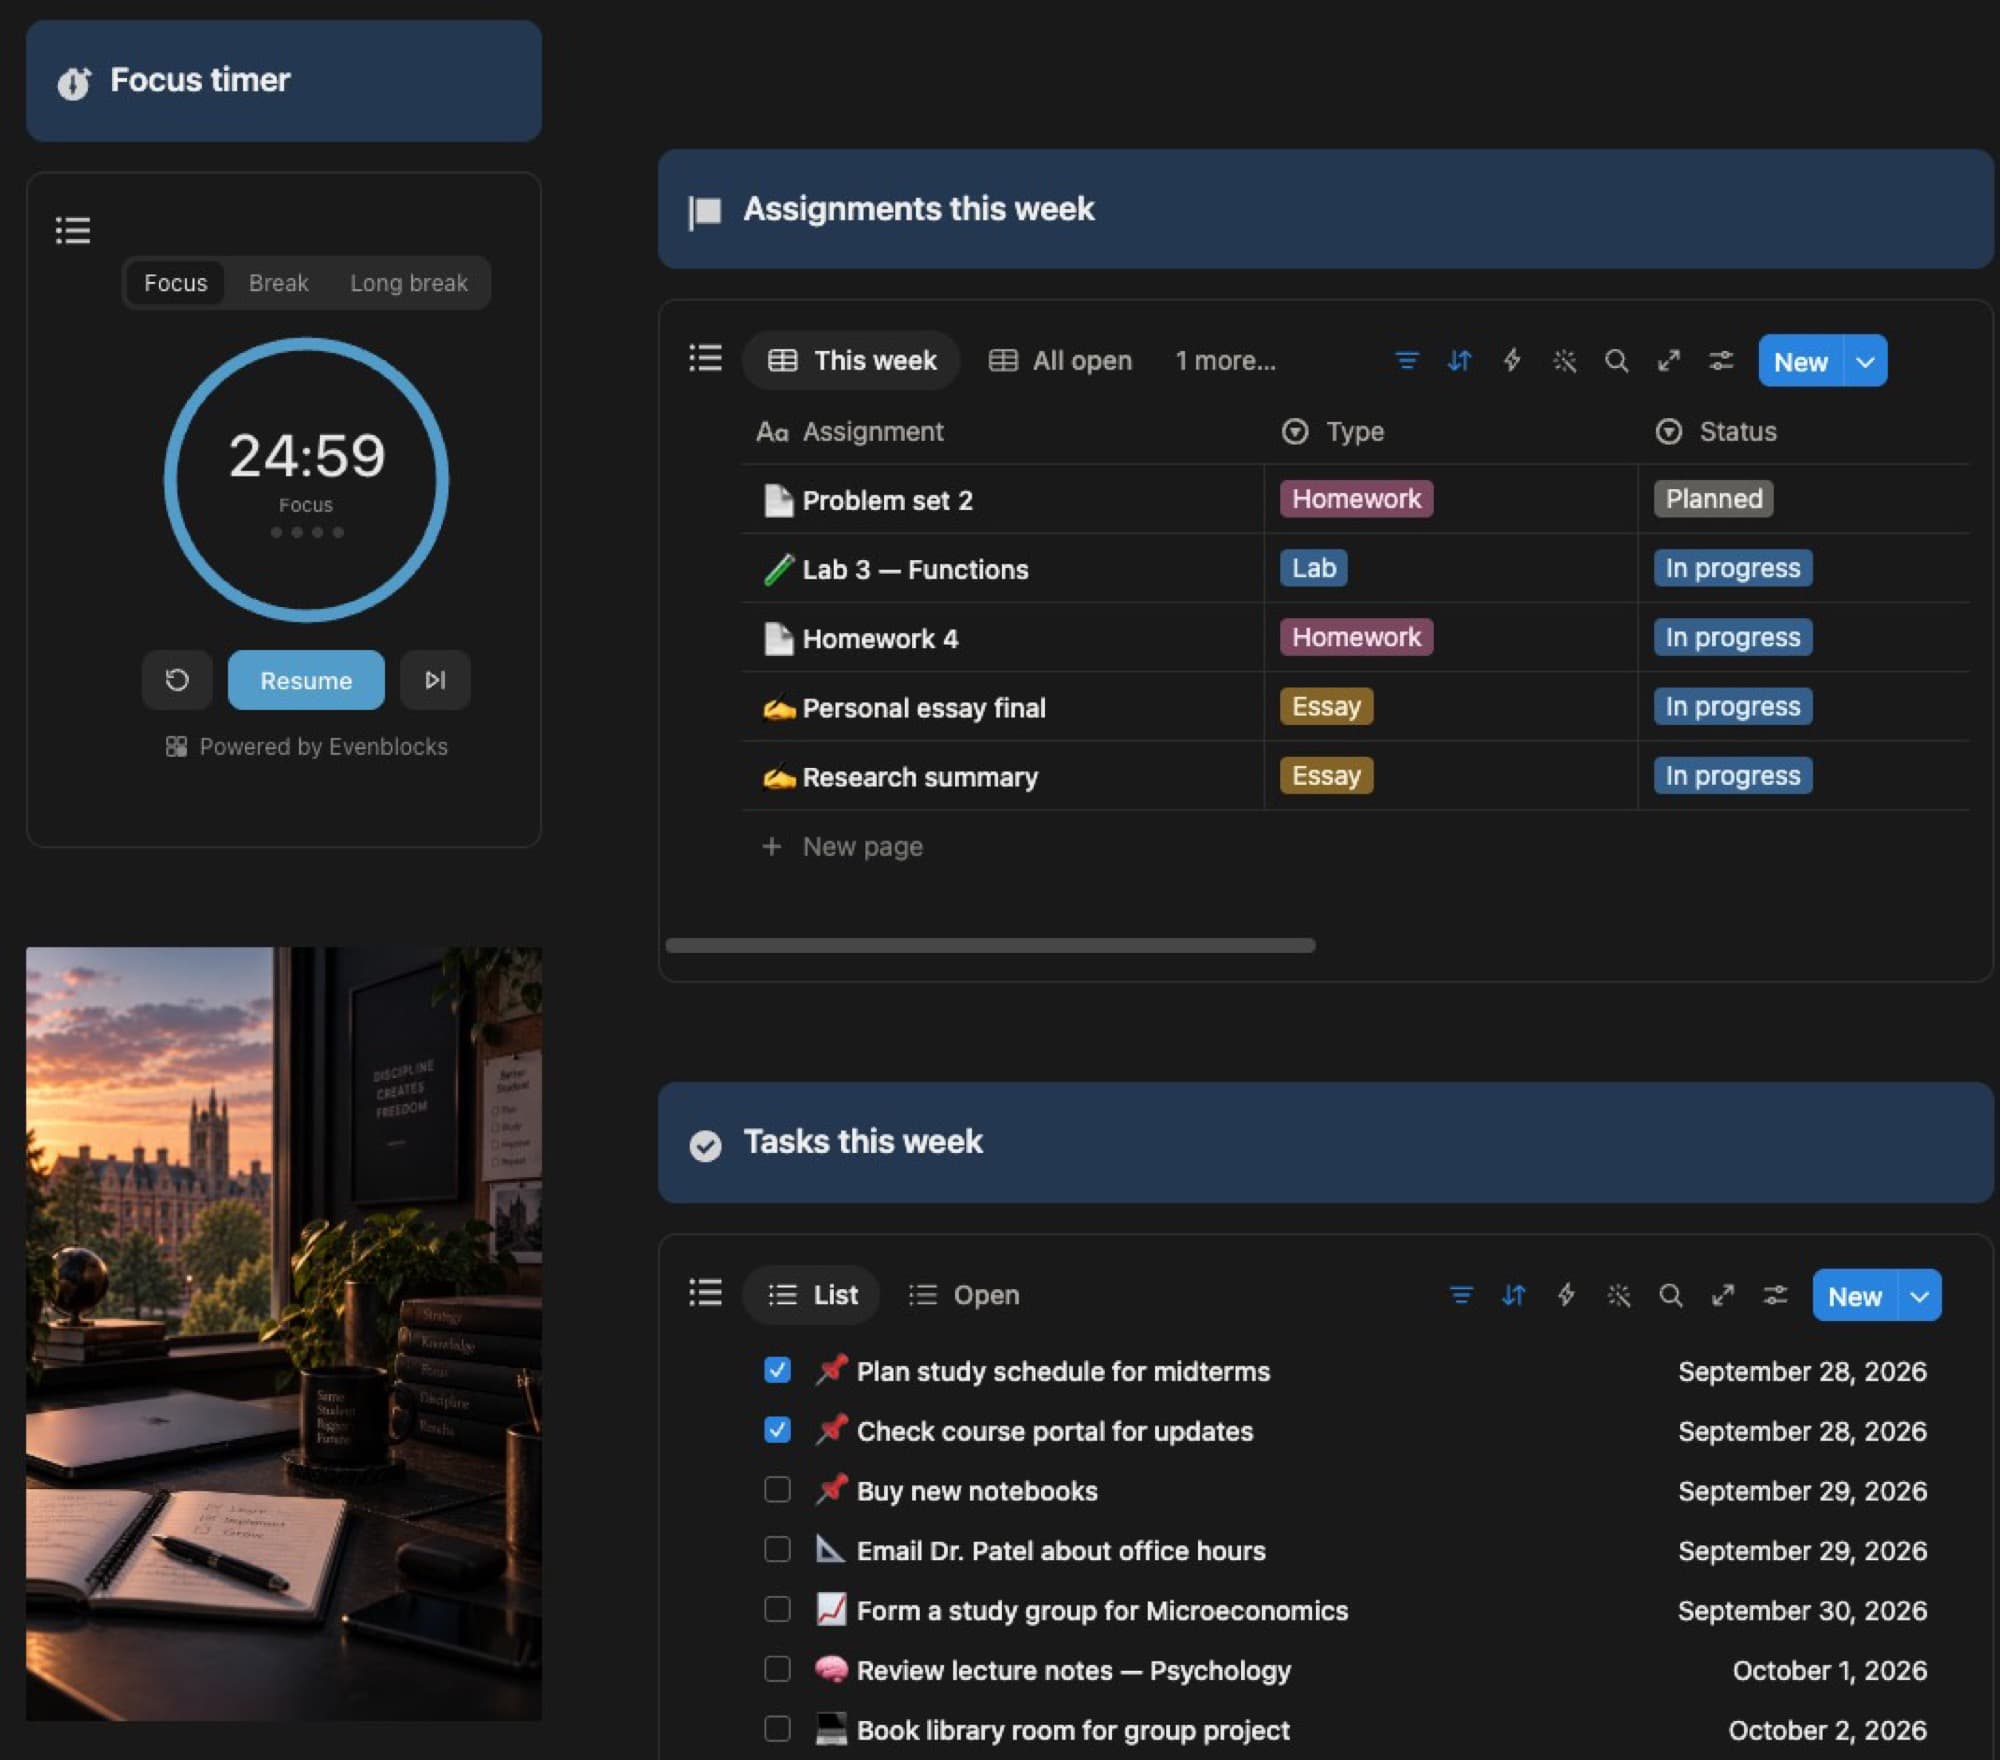Select the This week view tab
Image resolution: width=2000 pixels, height=1760 pixels.
tap(852, 361)
